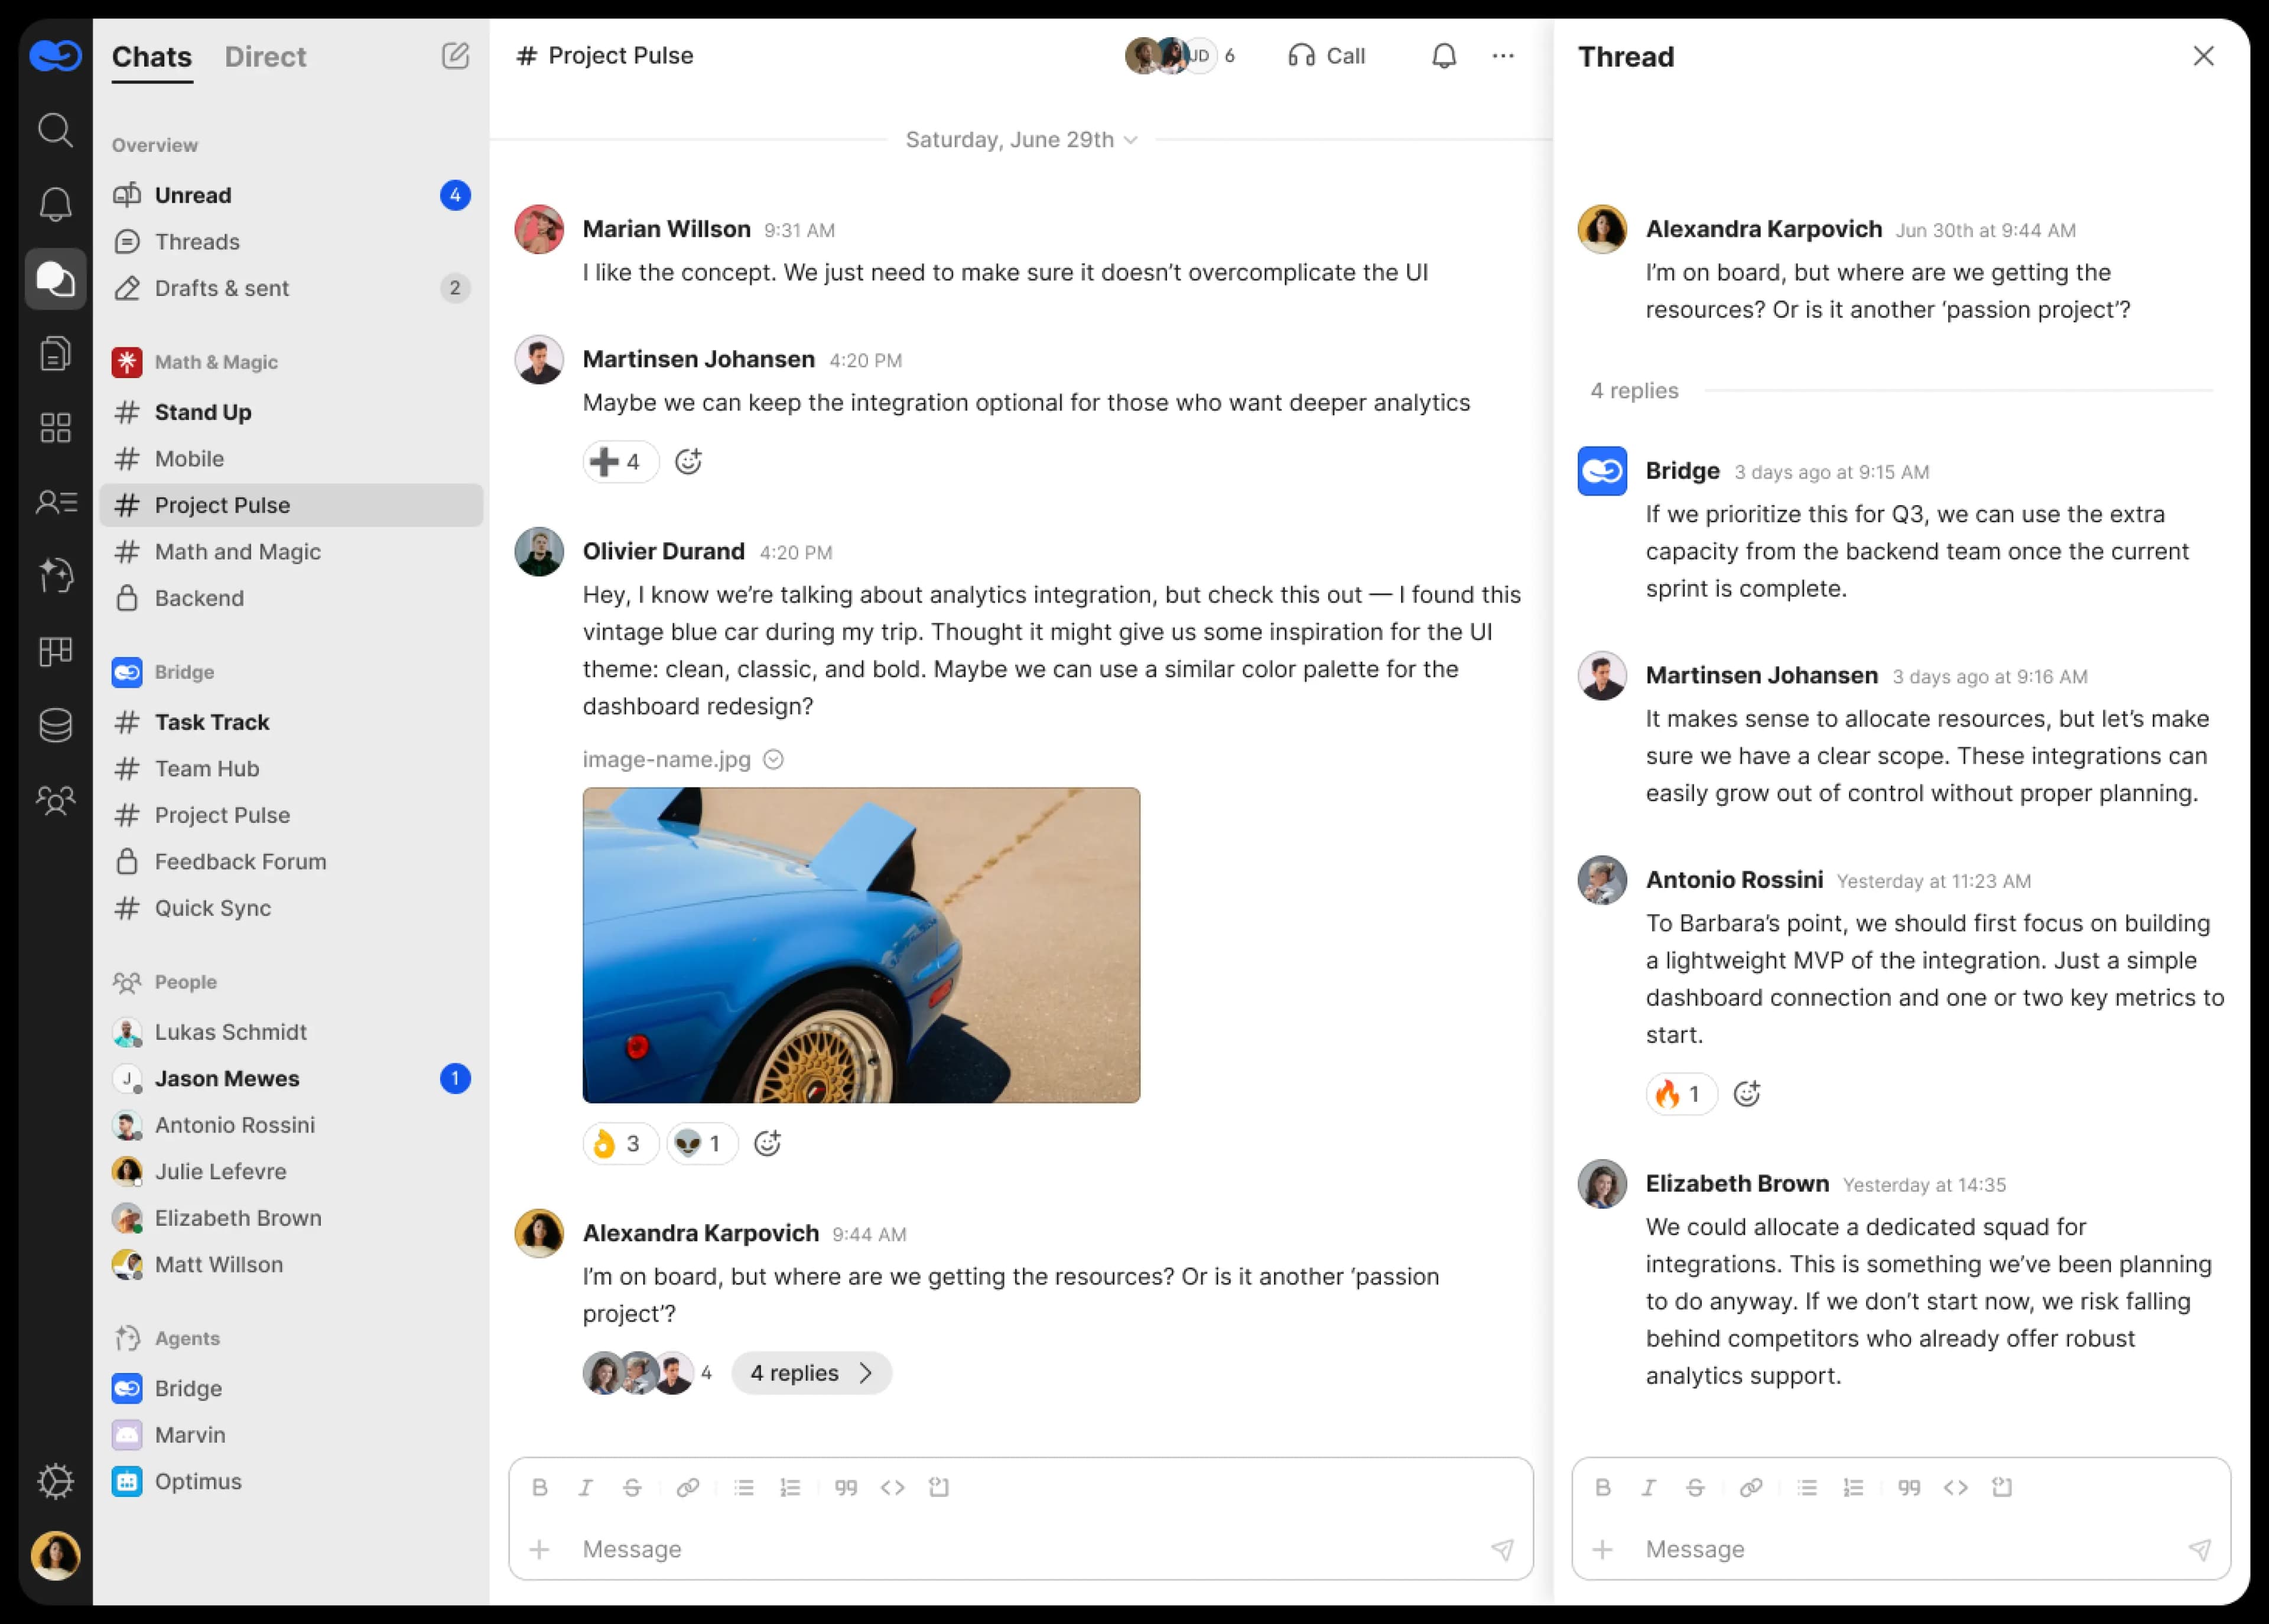Click the compose new chat icon
The height and width of the screenshot is (1624, 2269).
[455, 56]
